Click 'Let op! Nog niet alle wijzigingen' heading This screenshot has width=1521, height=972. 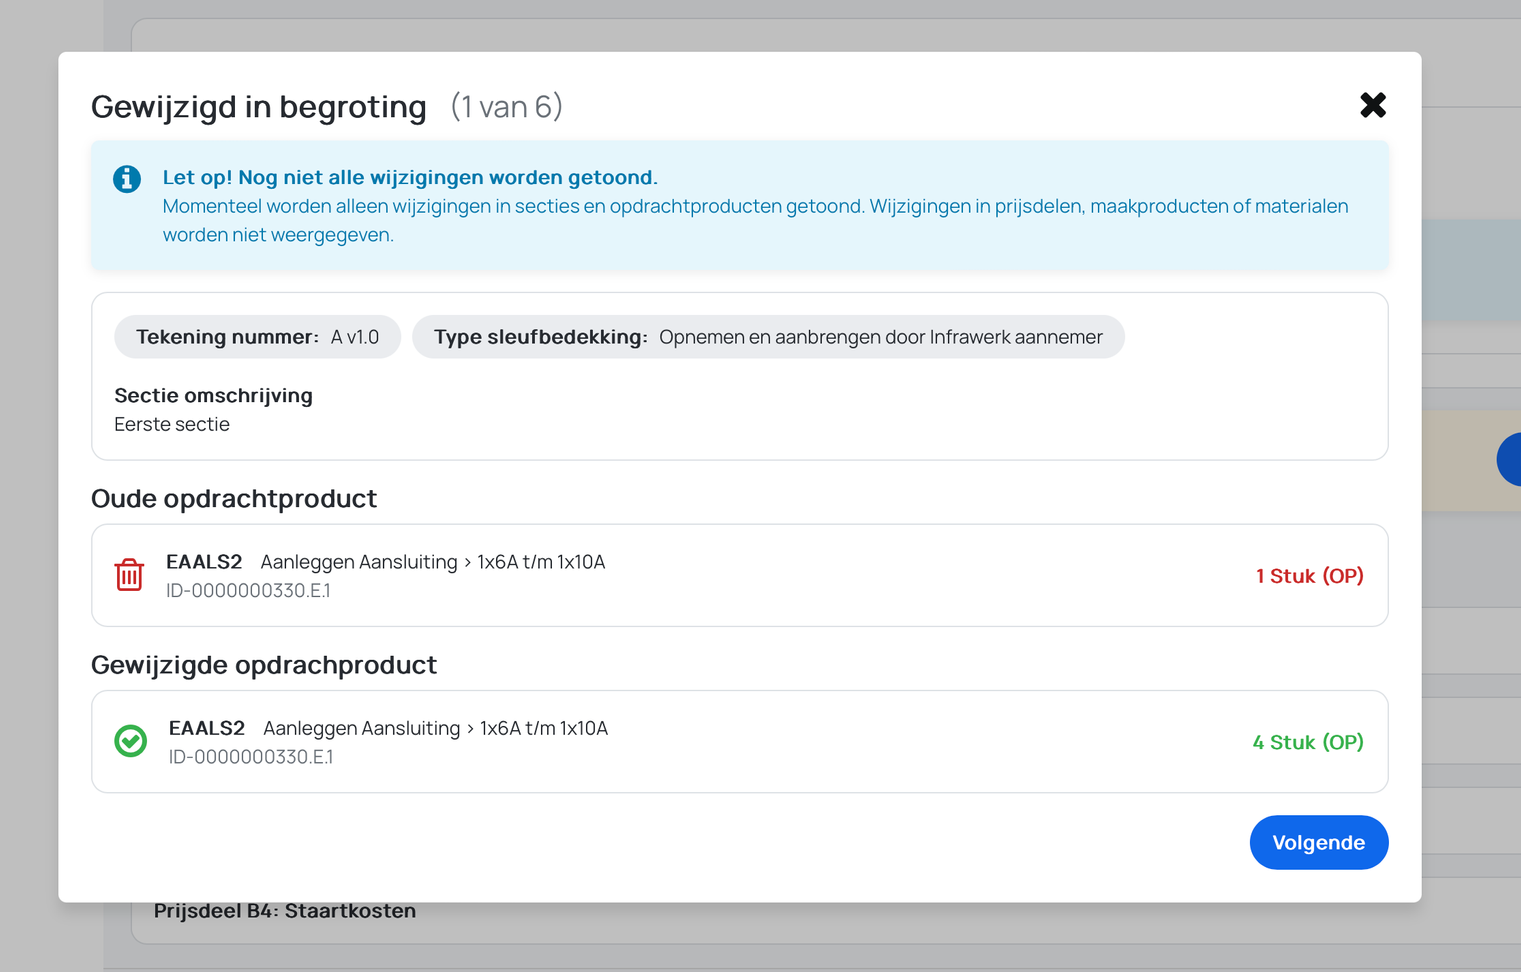pyautogui.click(x=410, y=177)
